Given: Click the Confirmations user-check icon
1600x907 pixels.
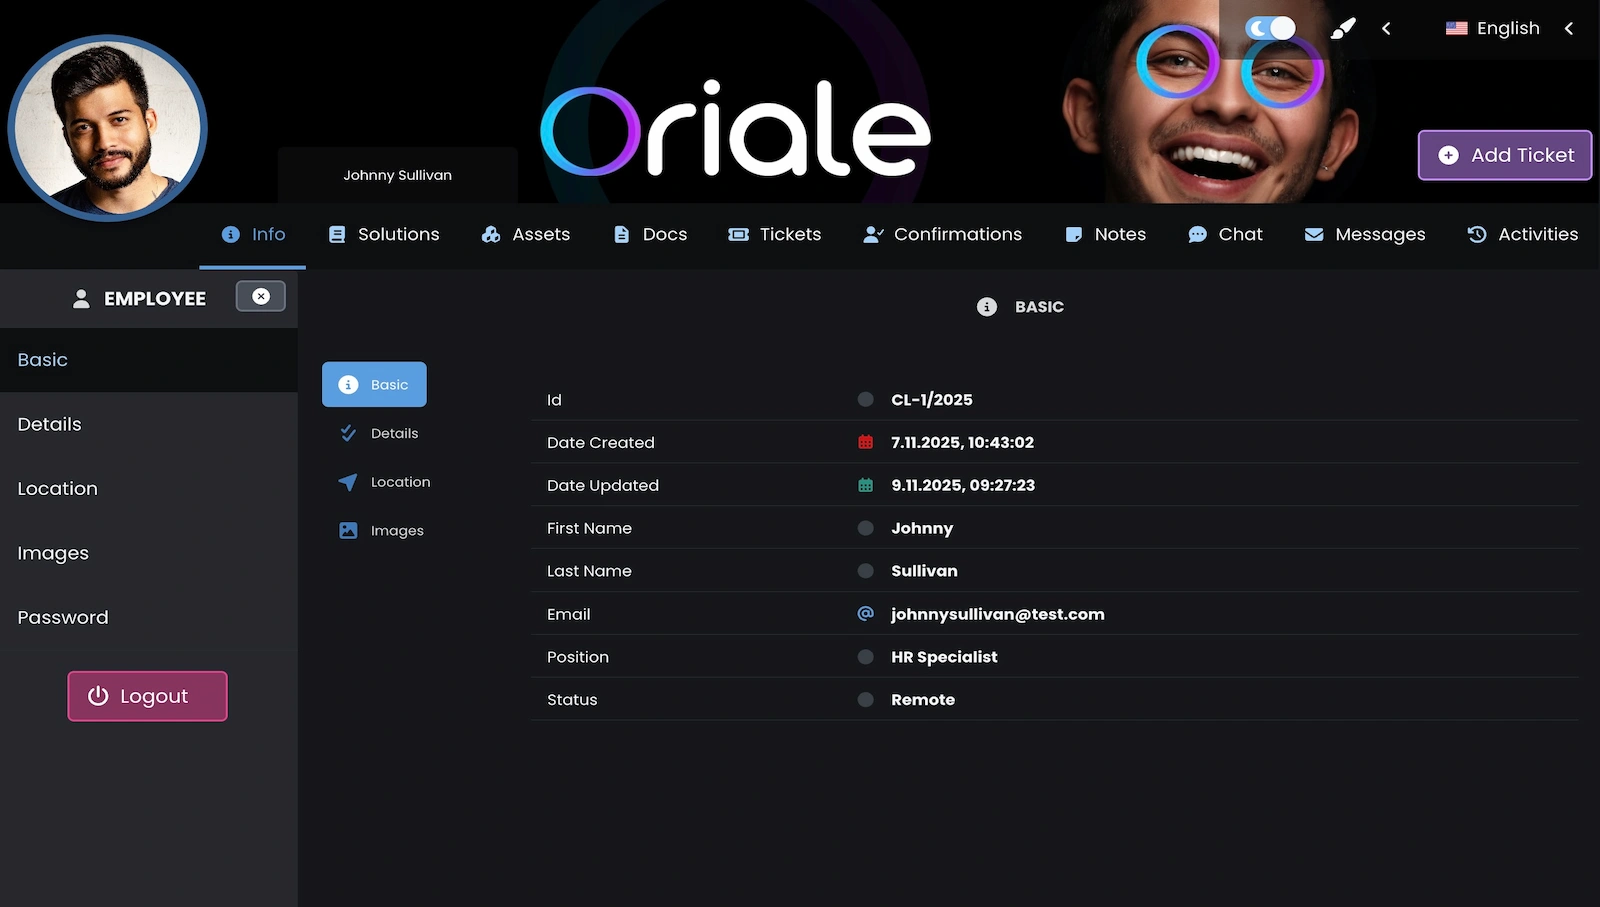Looking at the screenshot, I should tap(873, 235).
